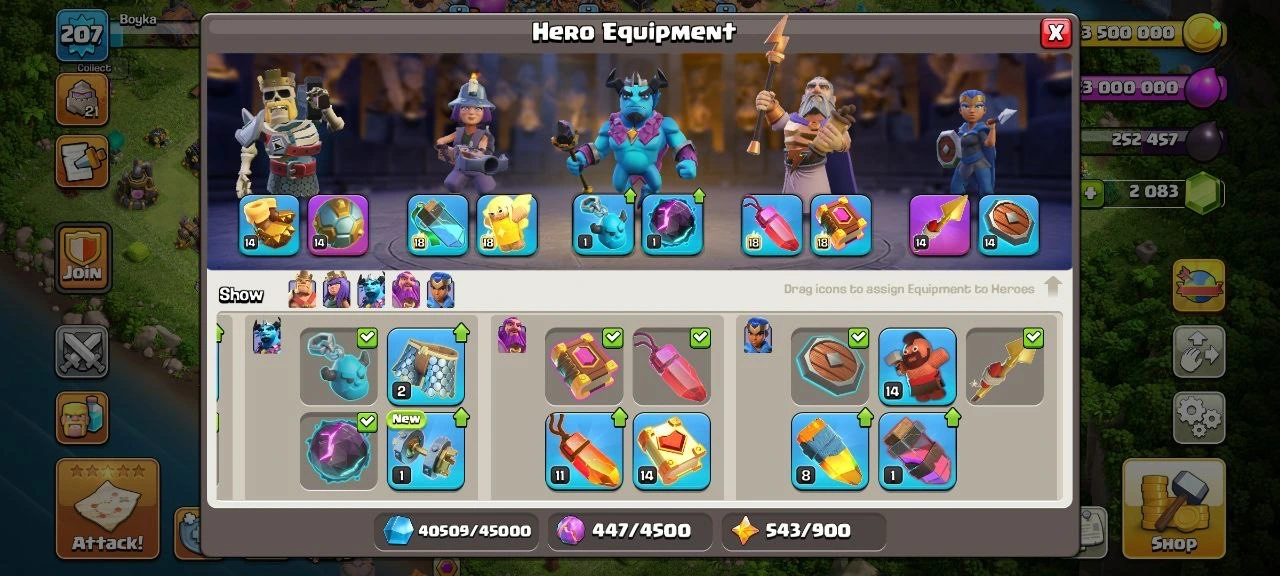The width and height of the screenshot is (1280, 576).
Task: Open Minion Prince's Henchmen Puppet slot
Action: [x=603, y=225]
